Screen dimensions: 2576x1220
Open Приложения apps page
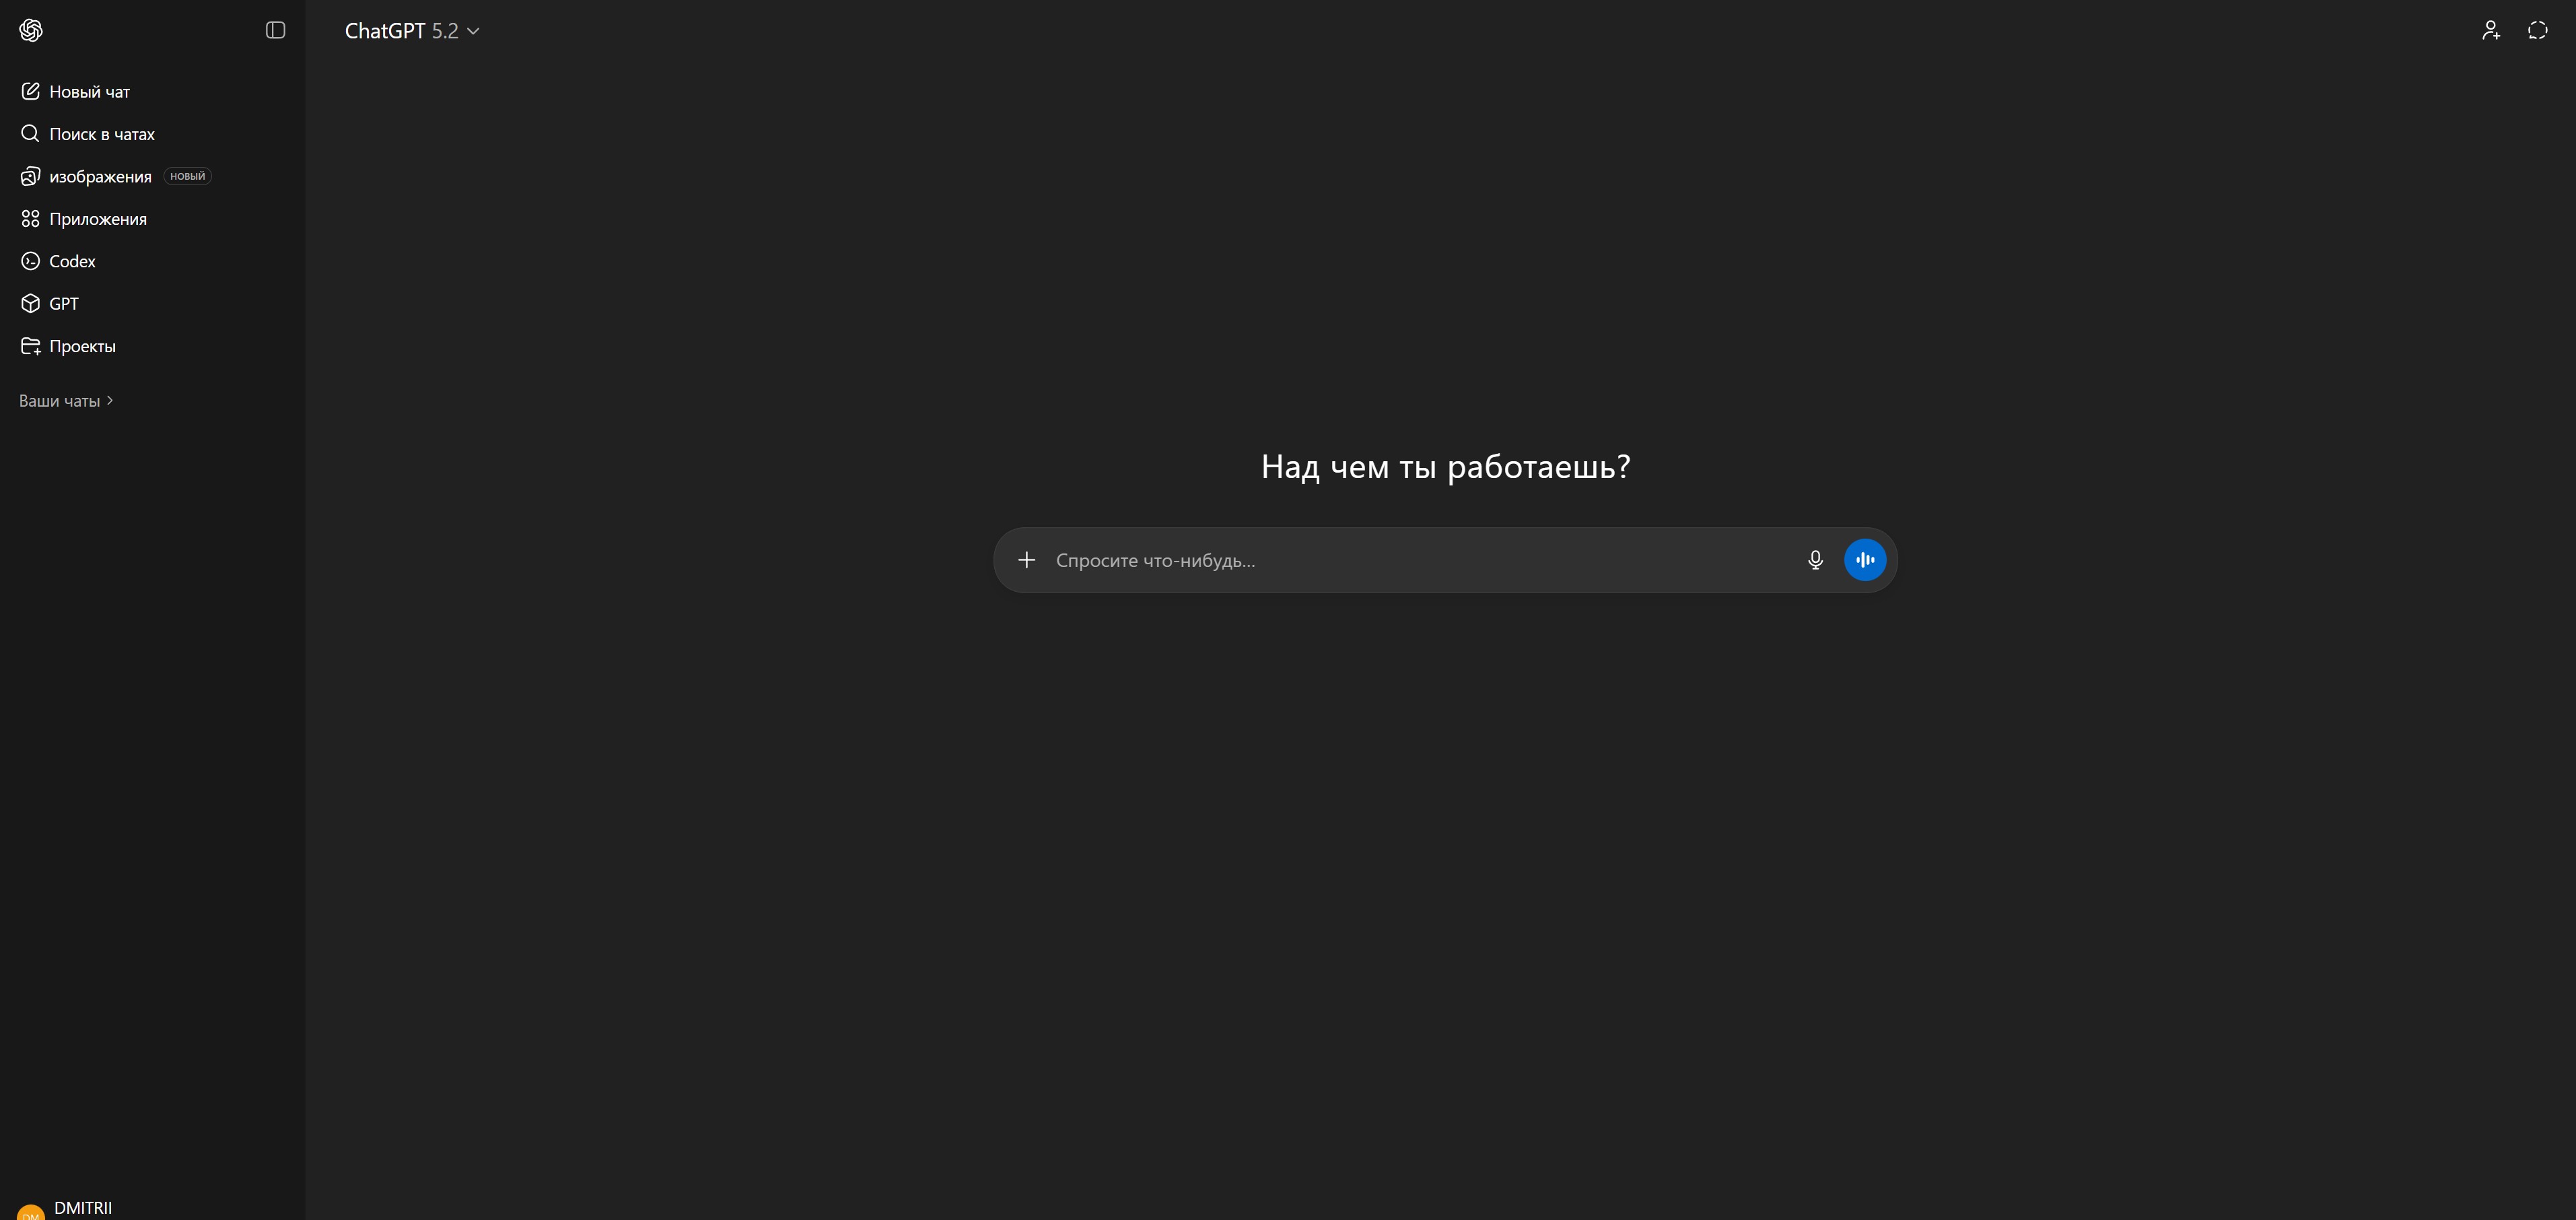pos(97,219)
